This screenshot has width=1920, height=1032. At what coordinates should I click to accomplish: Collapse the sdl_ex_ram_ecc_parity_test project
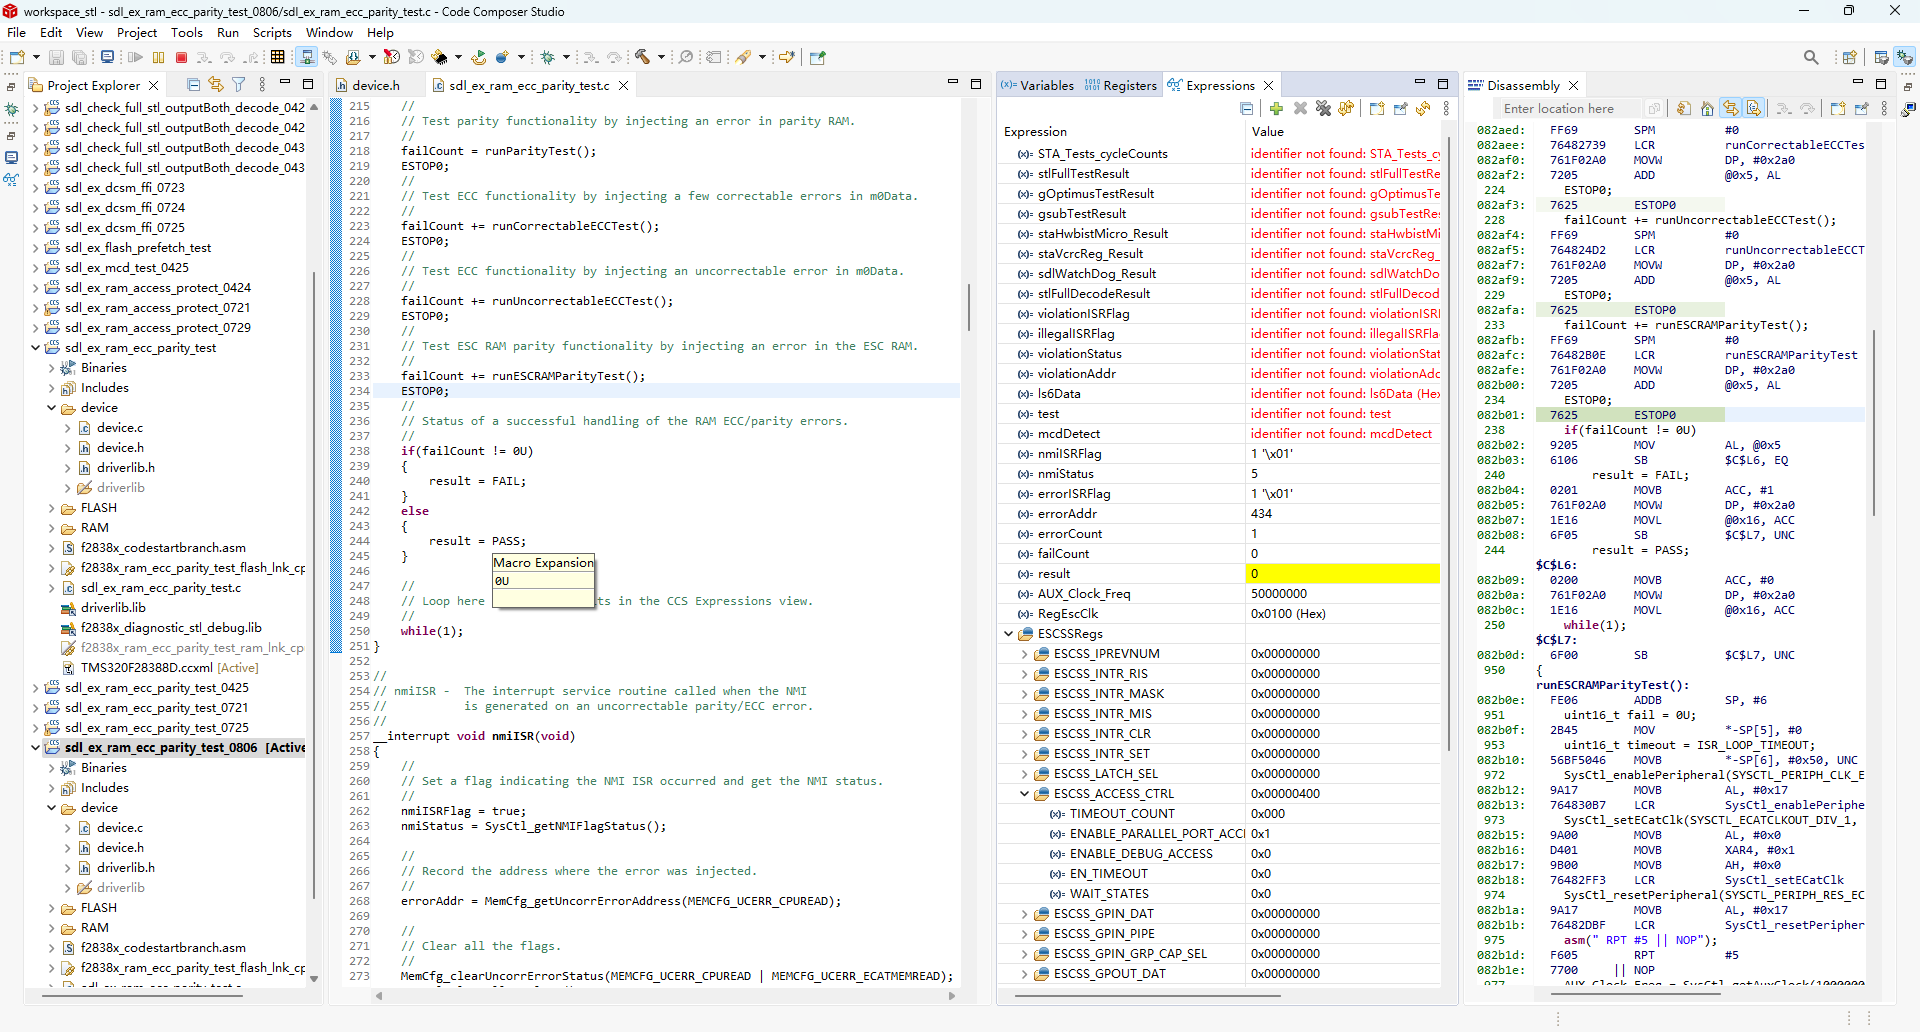(x=36, y=347)
